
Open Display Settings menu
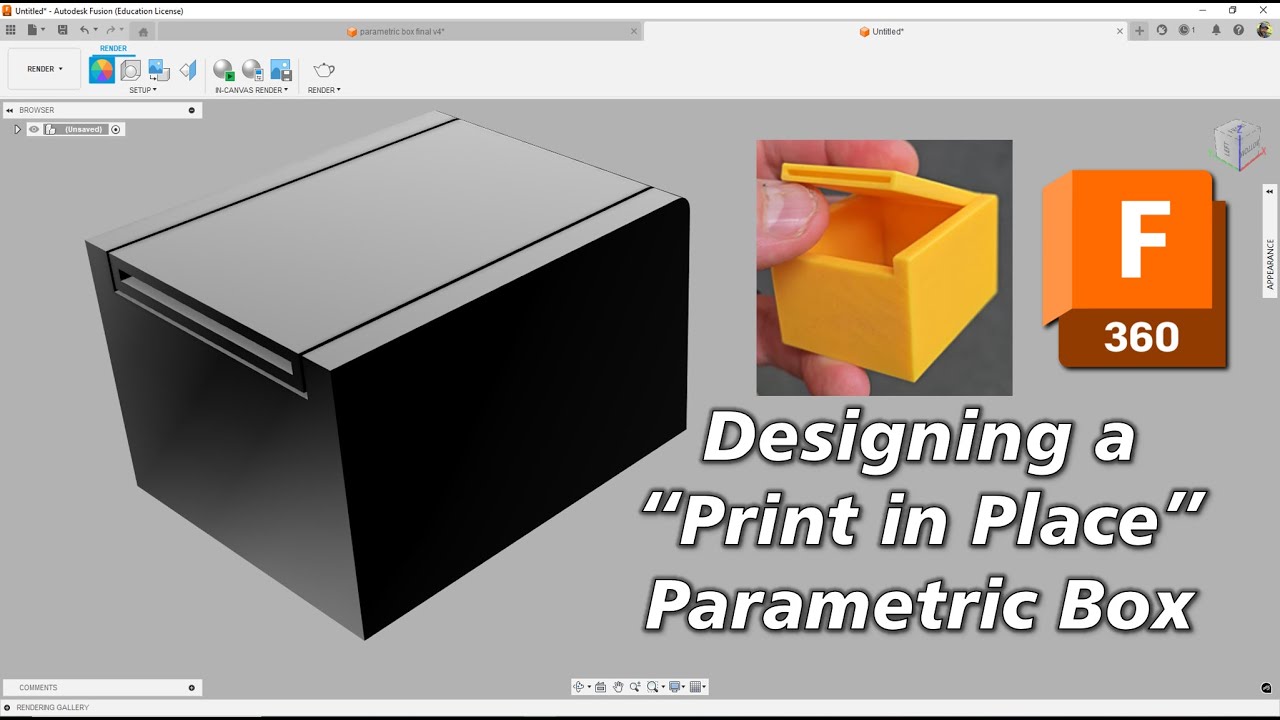coord(677,687)
